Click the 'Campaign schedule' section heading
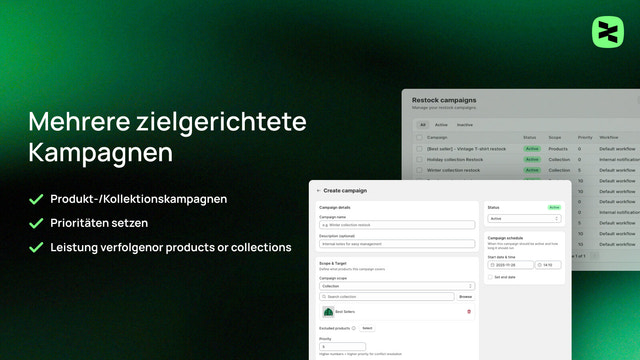The height and width of the screenshot is (360, 640). coord(505,238)
